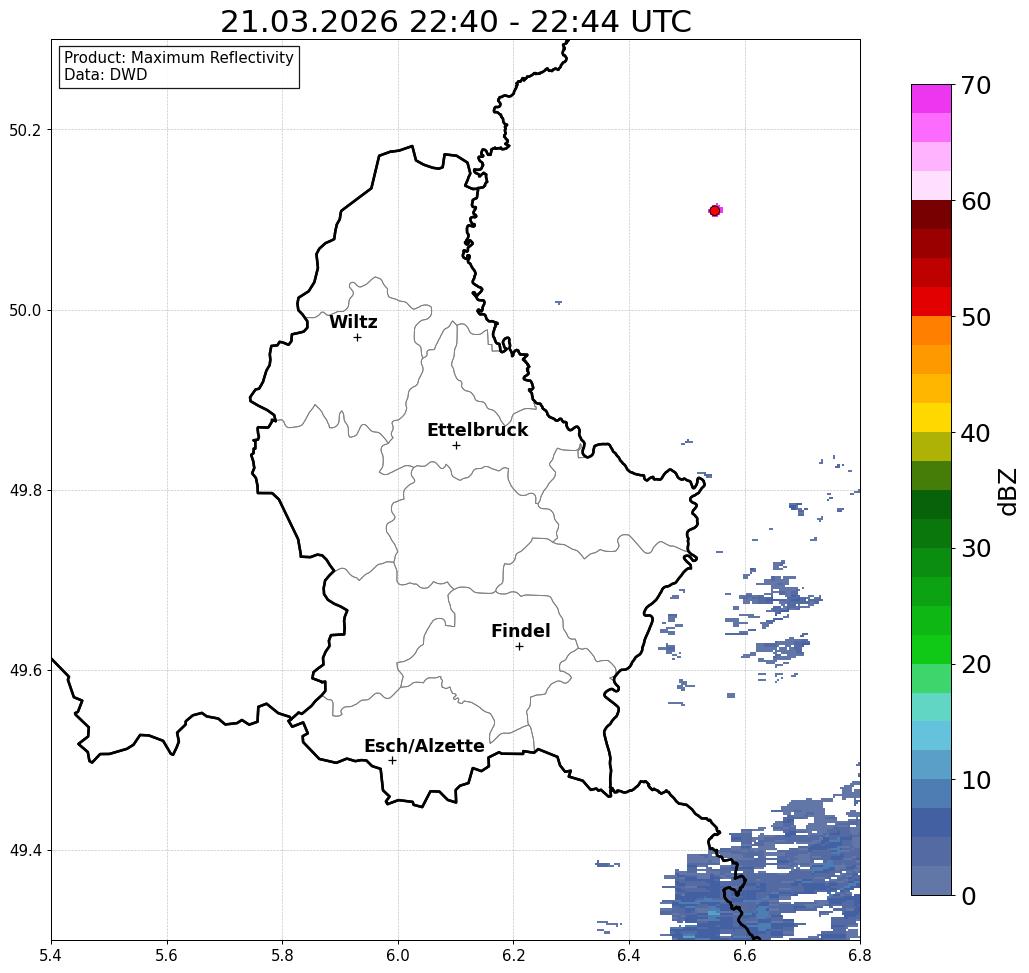Click the Product: Maximum Reflectivity text
Viewport: 1029px width, 973px height.
pyautogui.click(x=178, y=58)
